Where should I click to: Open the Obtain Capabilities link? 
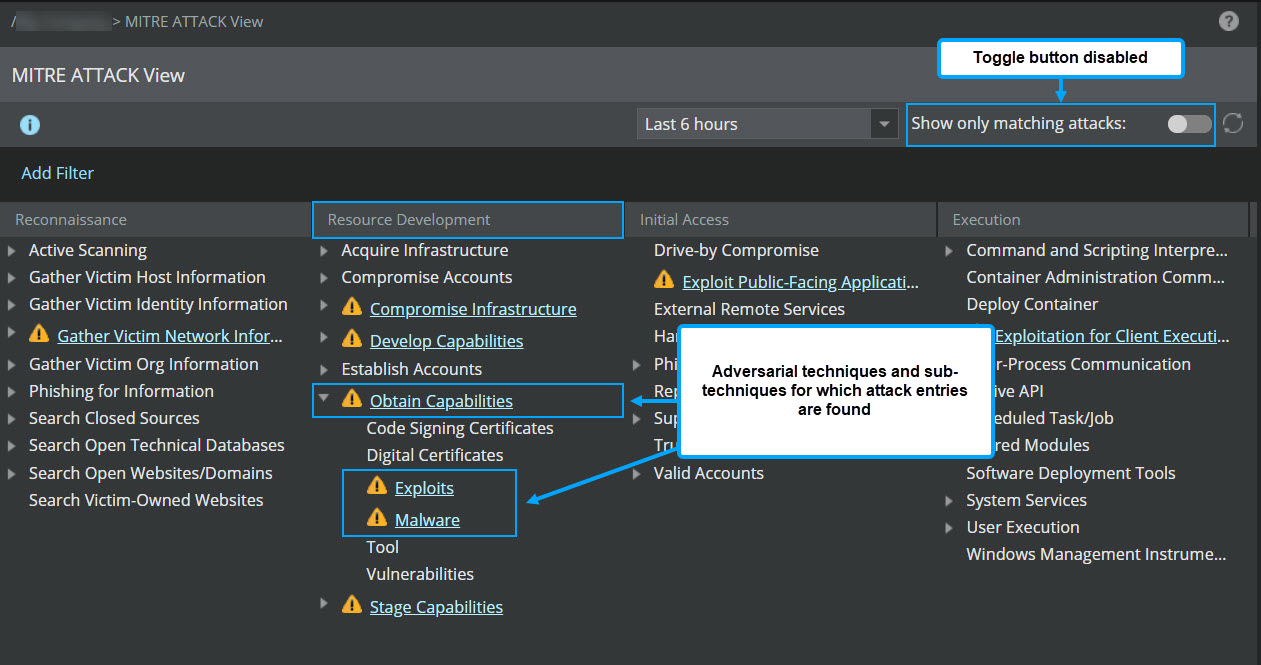[441, 401]
